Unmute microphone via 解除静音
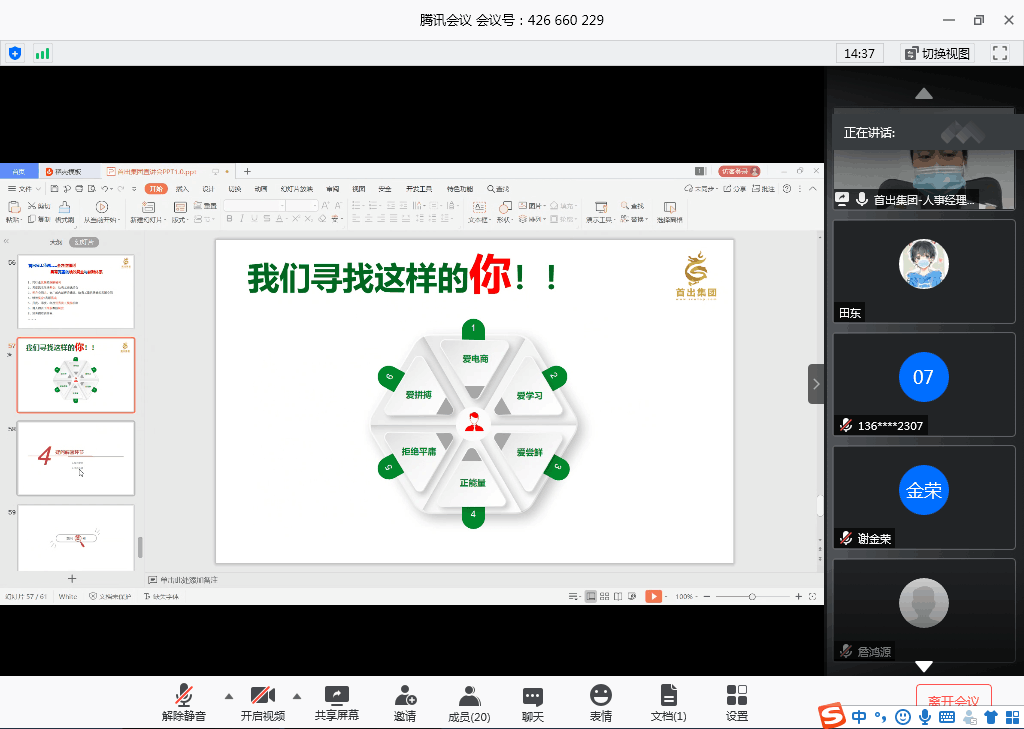 coord(184,703)
